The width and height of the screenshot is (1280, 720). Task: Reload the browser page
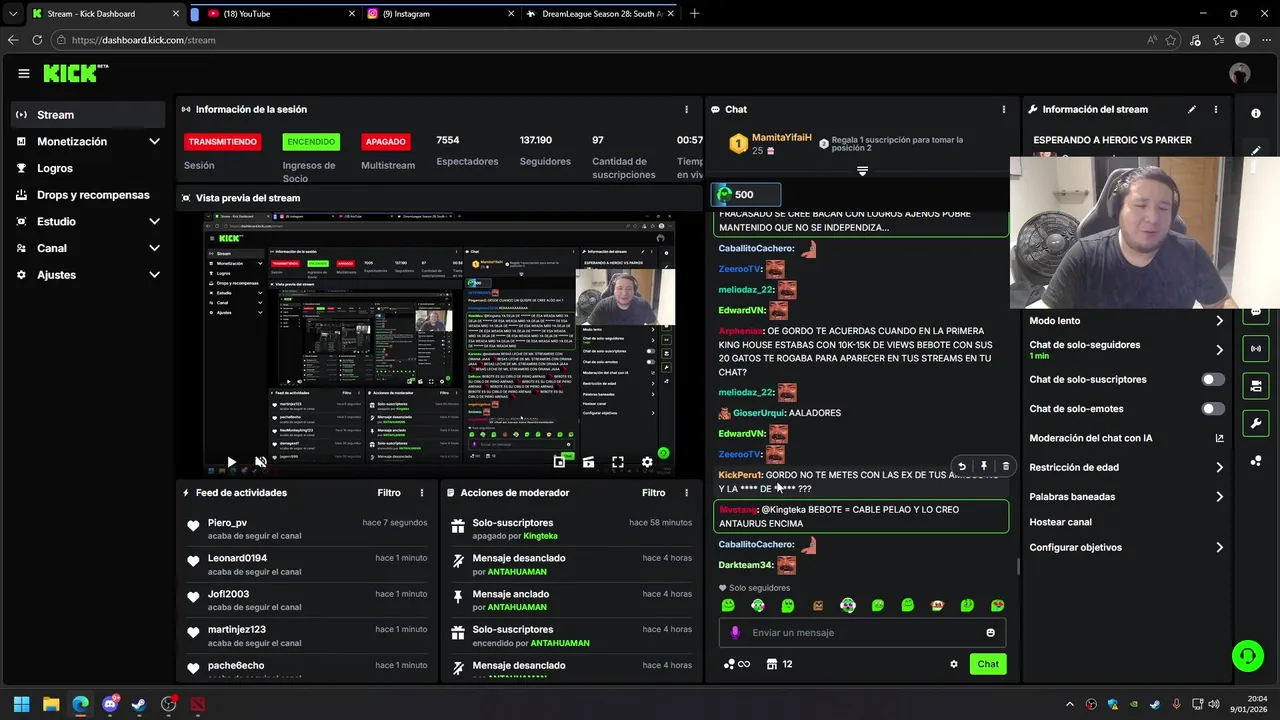click(37, 40)
